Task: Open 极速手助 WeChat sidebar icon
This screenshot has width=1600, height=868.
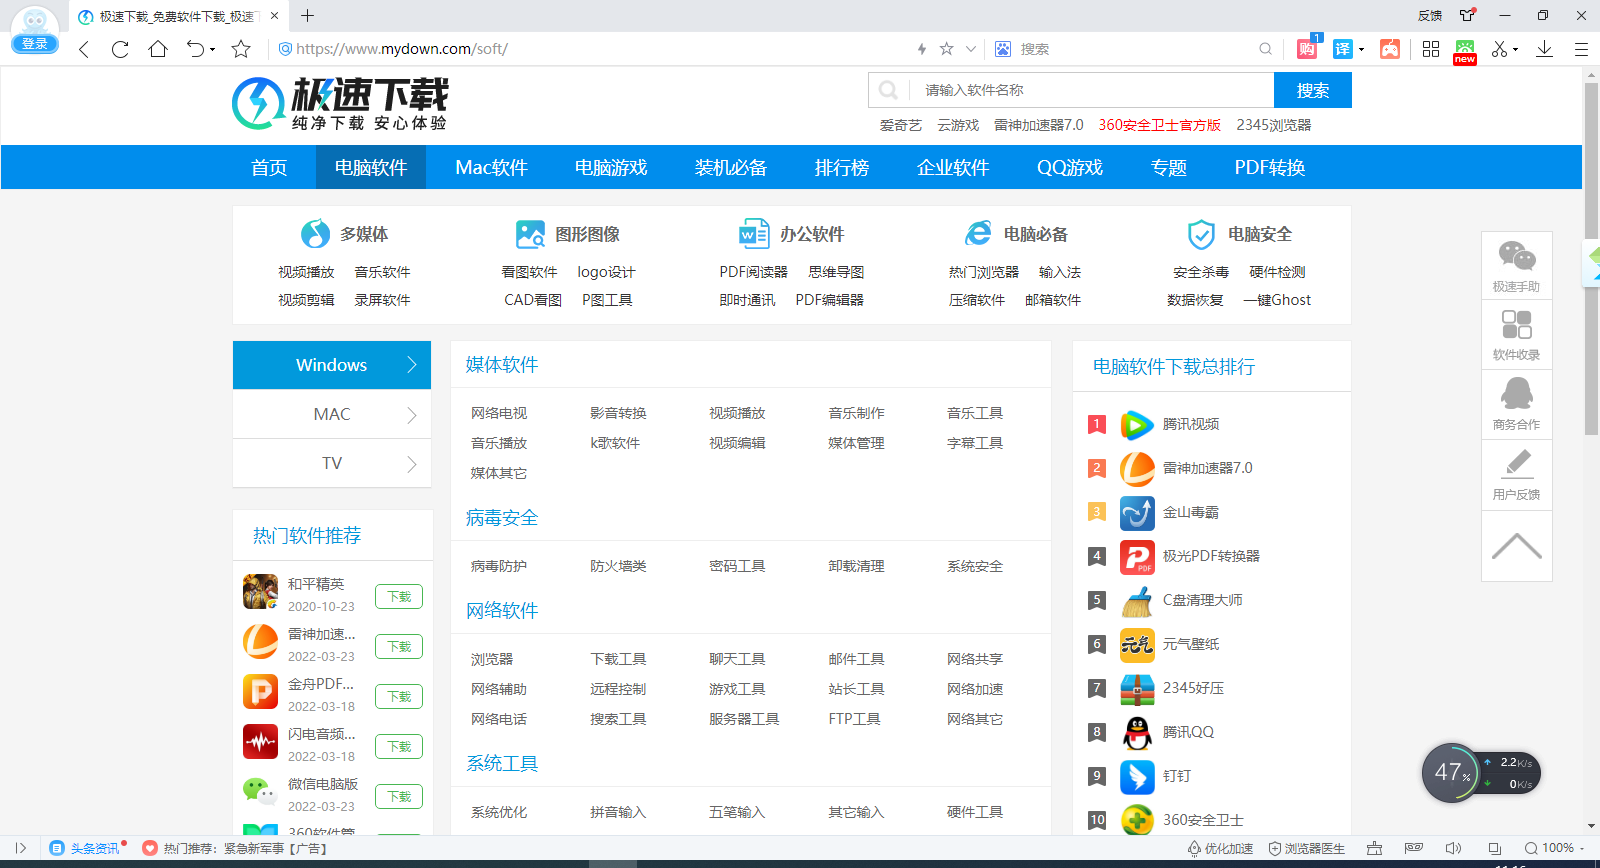Action: tap(1517, 265)
